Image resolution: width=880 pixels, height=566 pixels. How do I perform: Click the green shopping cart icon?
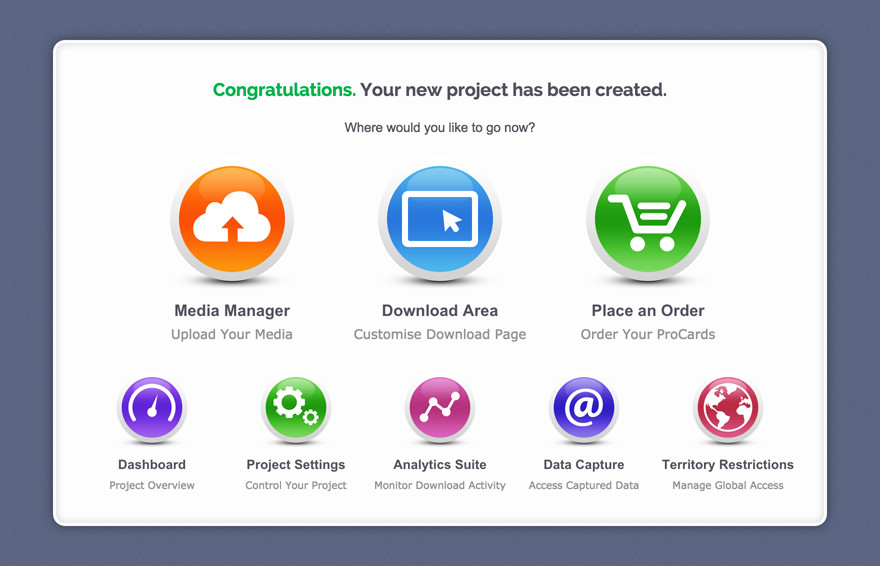coord(648,221)
